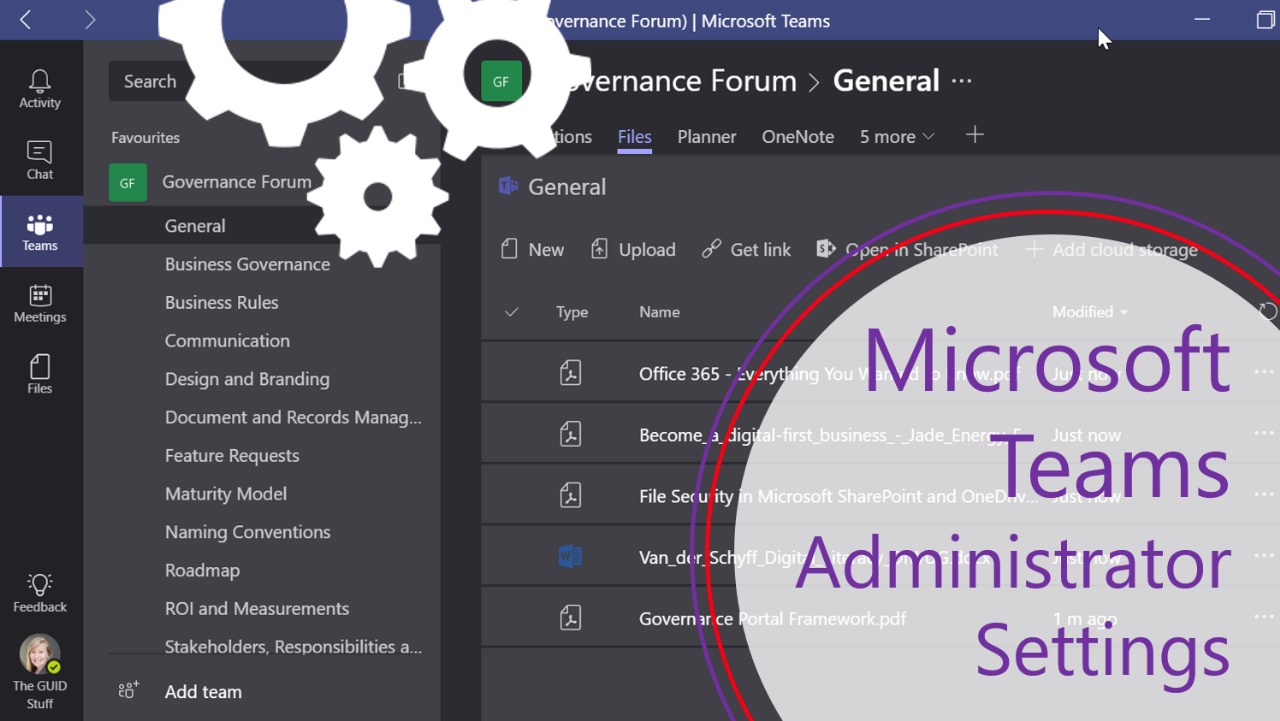Expand the 5 more tabs dropdown
Image resolution: width=1280 pixels, height=721 pixels.
click(x=897, y=137)
